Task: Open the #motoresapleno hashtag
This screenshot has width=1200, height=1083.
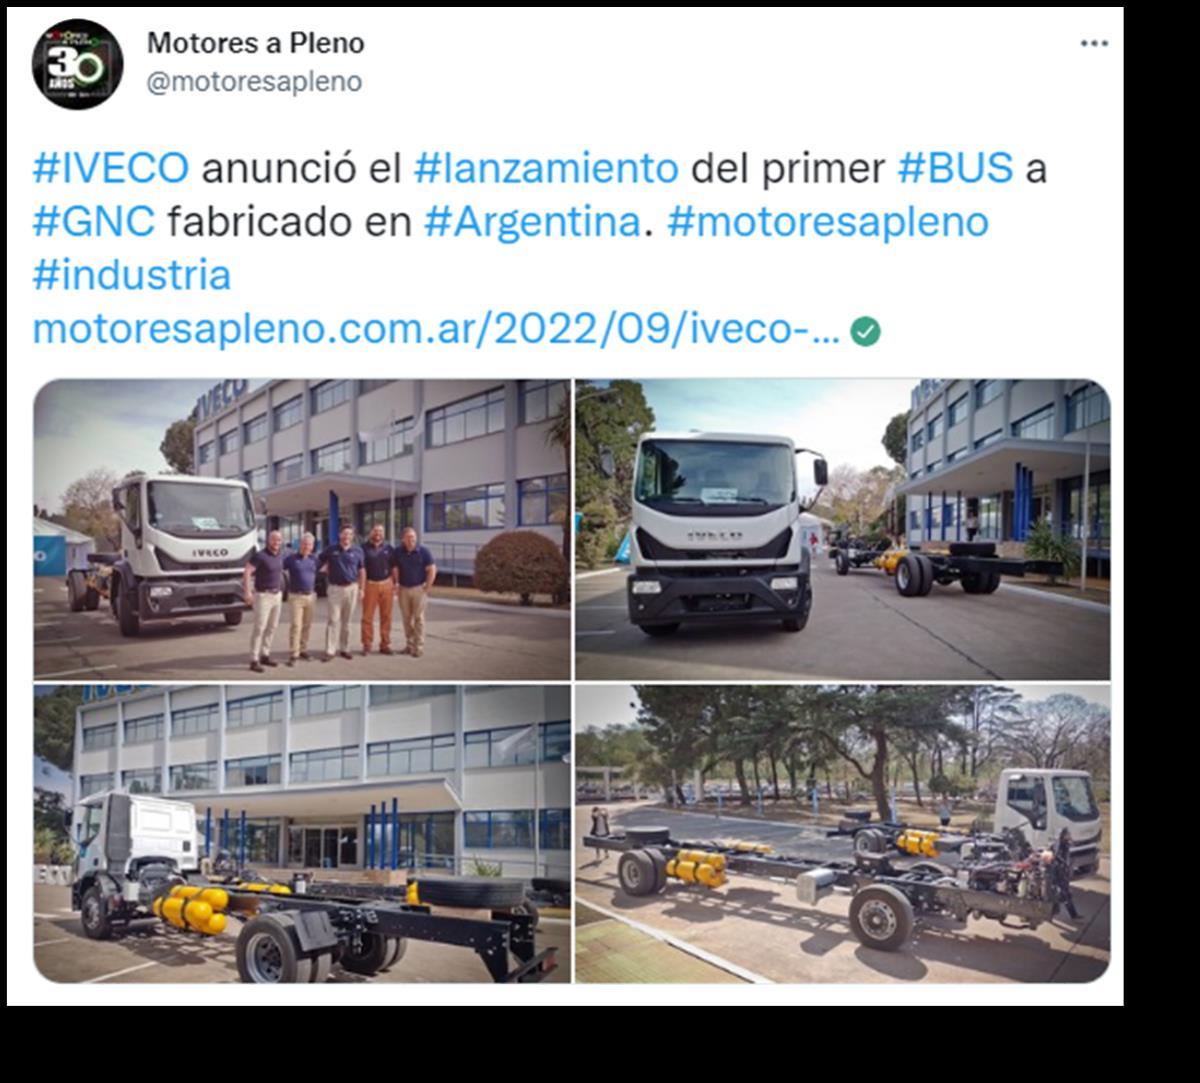Action: click(828, 222)
